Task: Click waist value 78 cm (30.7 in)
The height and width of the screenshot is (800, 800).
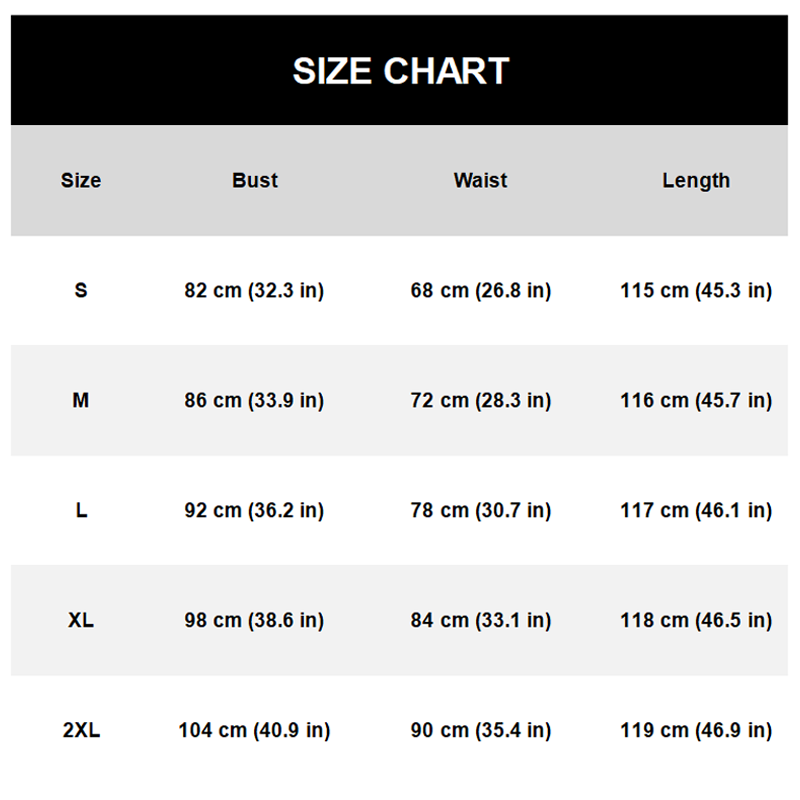Action: pyautogui.click(x=480, y=511)
